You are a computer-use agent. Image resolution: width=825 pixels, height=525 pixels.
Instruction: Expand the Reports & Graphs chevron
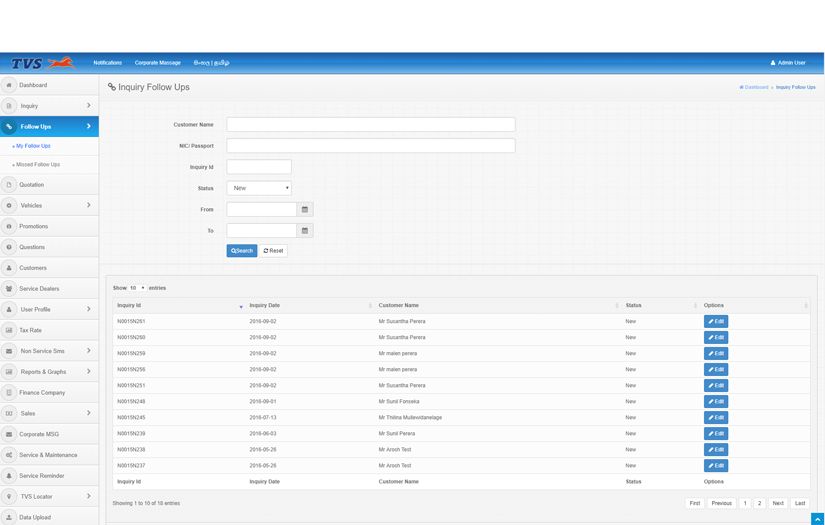click(88, 371)
